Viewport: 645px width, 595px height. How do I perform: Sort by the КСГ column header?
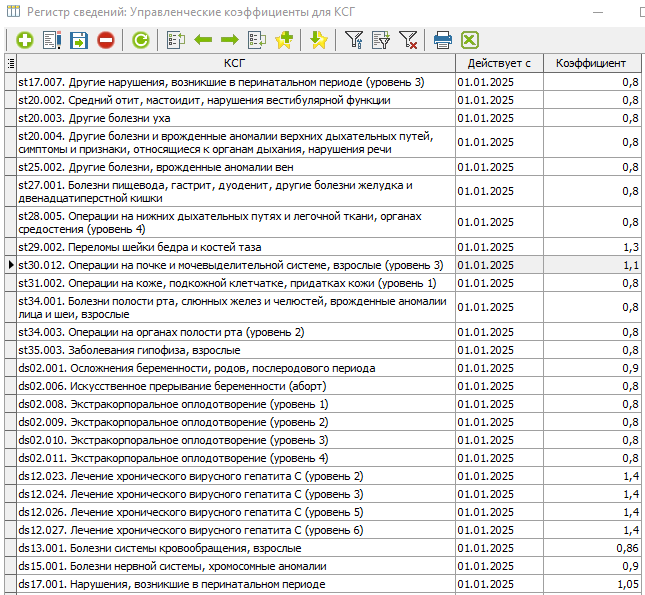point(235,63)
